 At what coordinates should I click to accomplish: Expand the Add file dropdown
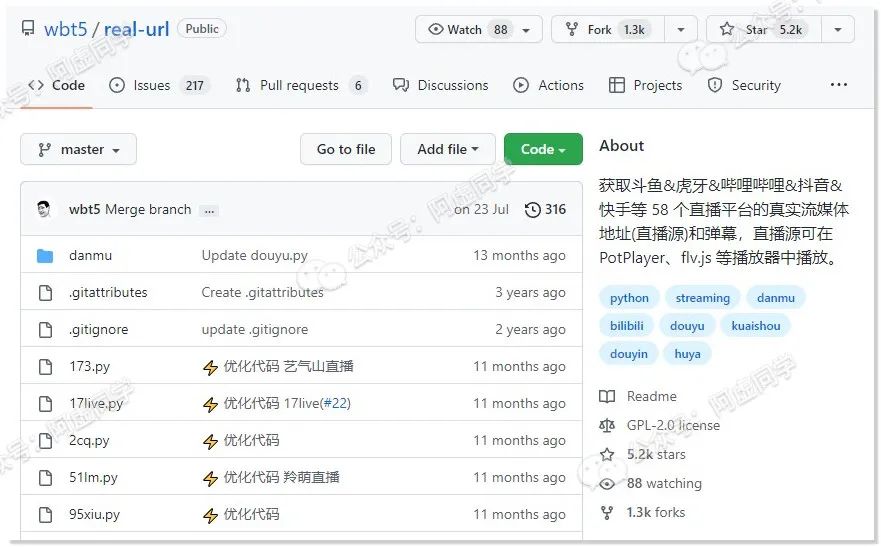point(448,149)
